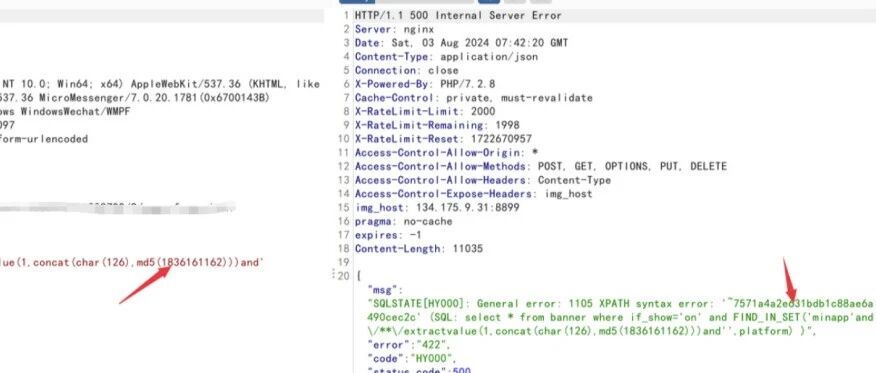The width and height of the screenshot is (876, 373).
Task: Click 'Access-Control-Allow-Origin: *' header
Action: [x=446, y=153]
